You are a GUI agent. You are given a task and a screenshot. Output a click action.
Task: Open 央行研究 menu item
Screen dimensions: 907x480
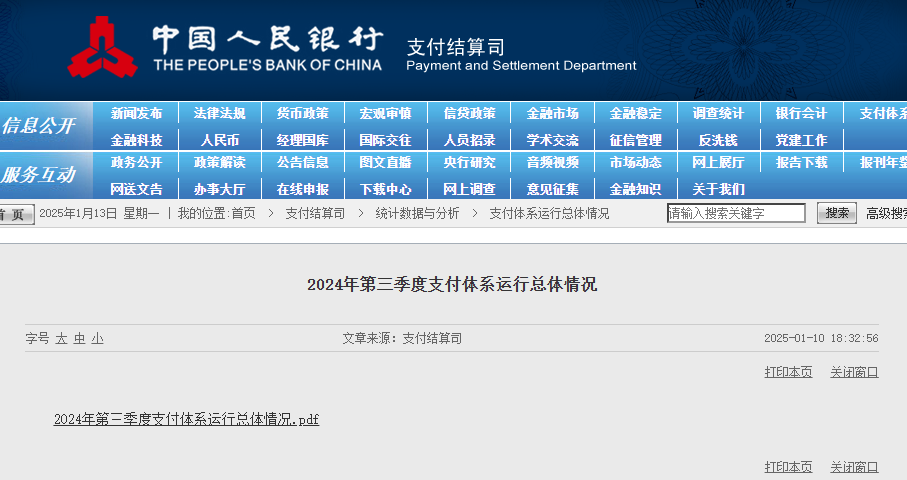click(x=470, y=163)
